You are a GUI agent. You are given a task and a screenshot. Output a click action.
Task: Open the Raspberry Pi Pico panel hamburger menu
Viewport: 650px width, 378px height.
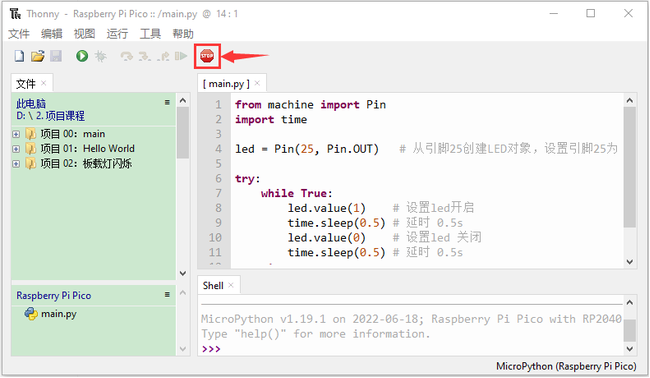(167, 294)
